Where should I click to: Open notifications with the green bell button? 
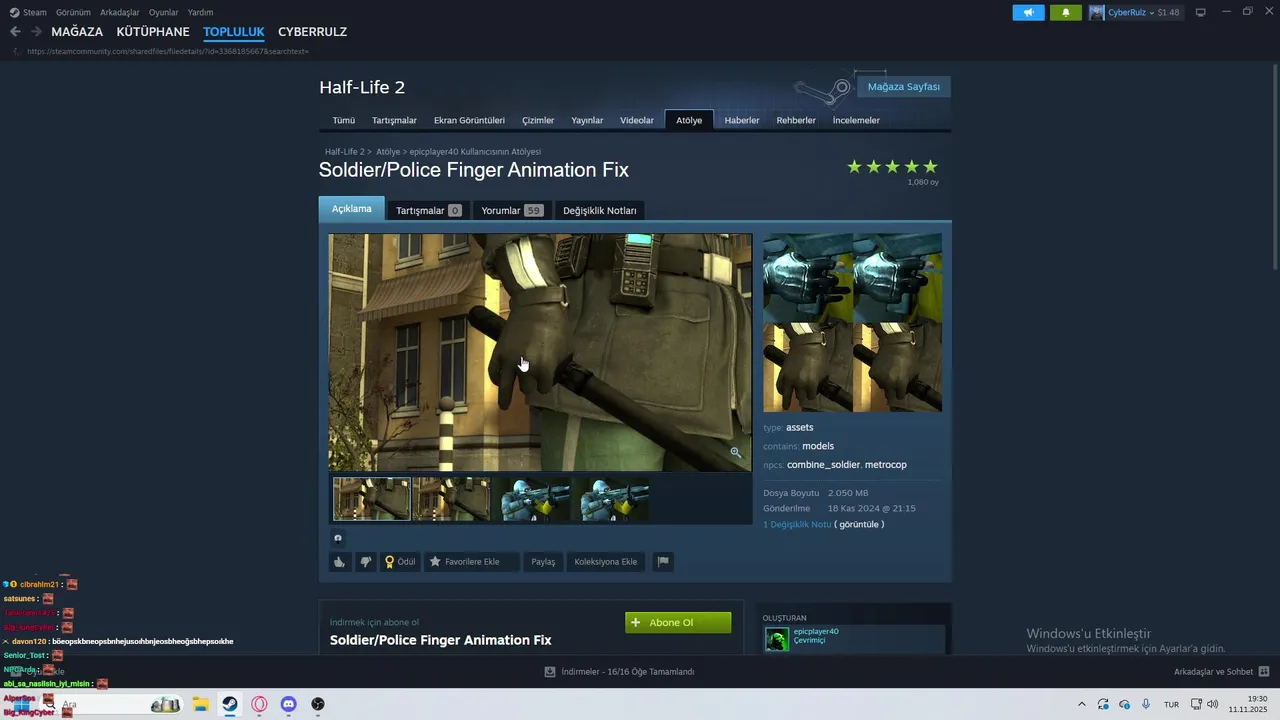(x=1066, y=12)
